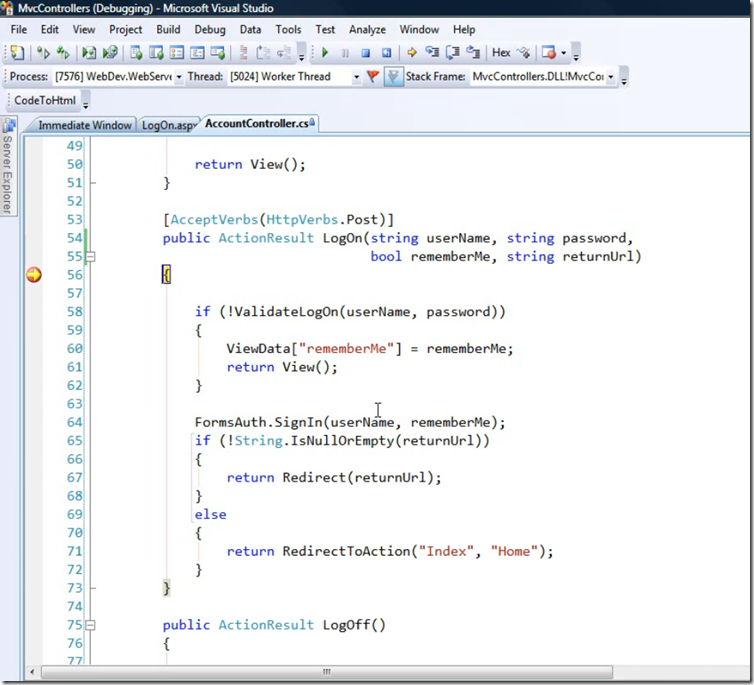Click the AcceptVerbs attribute on line 53
Screen dimensions: 754x685
coord(214,220)
